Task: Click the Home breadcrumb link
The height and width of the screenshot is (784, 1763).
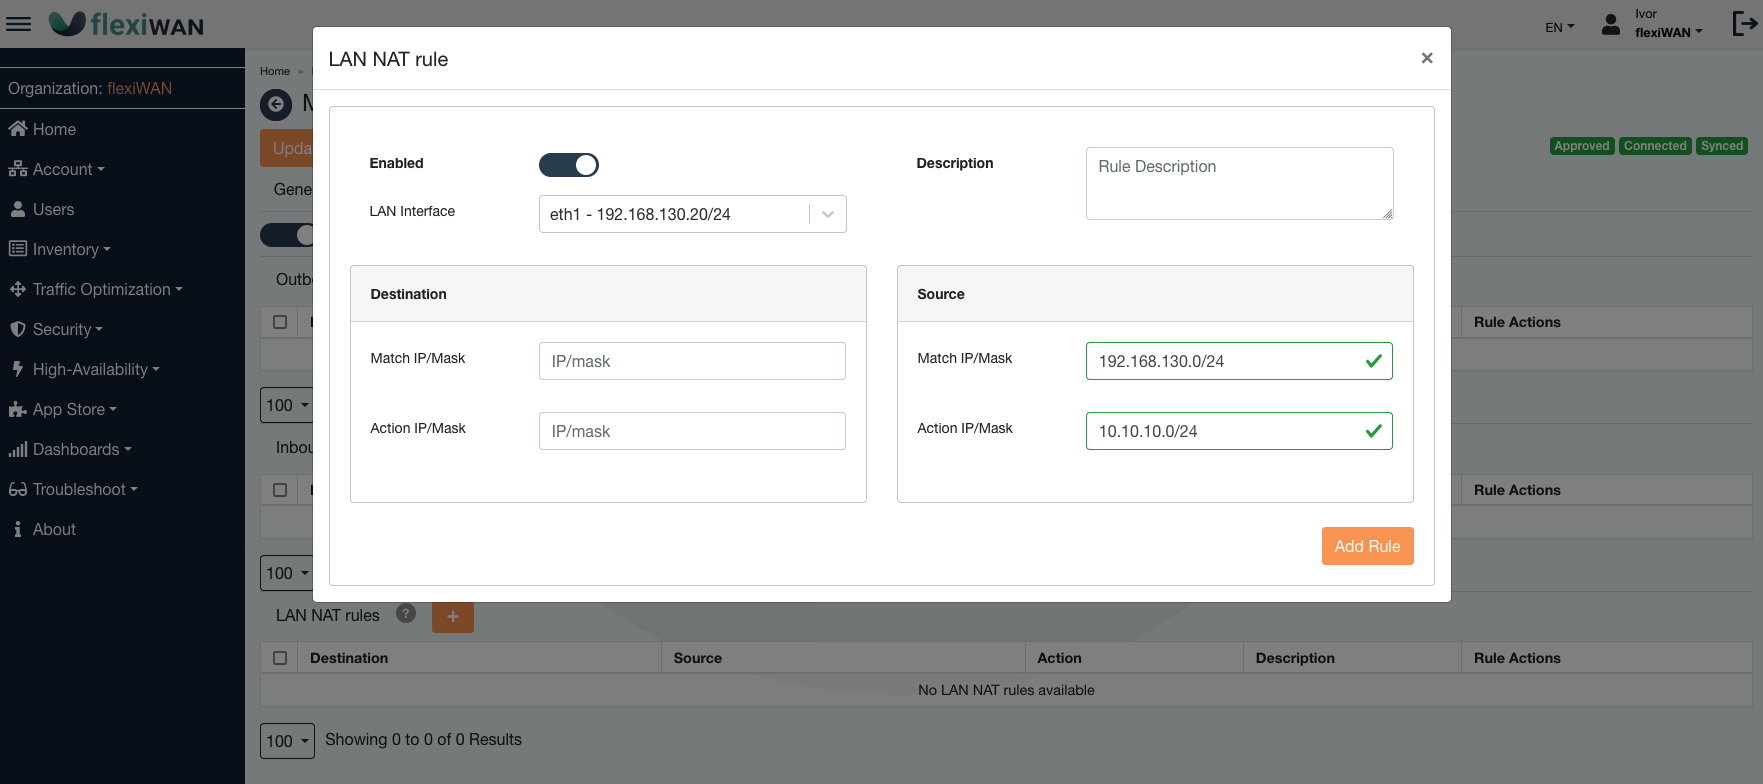Action: pyautogui.click(x=274, y=71)
